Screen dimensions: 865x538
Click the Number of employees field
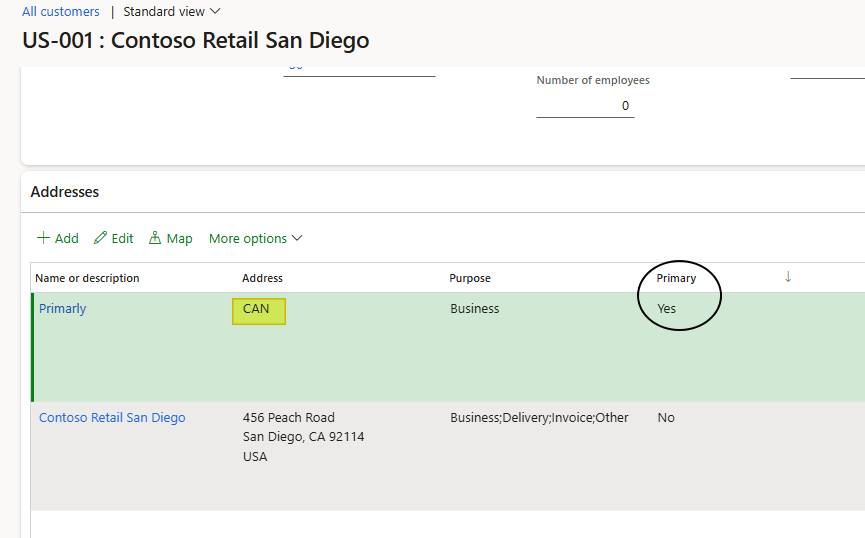click(585, 106)
